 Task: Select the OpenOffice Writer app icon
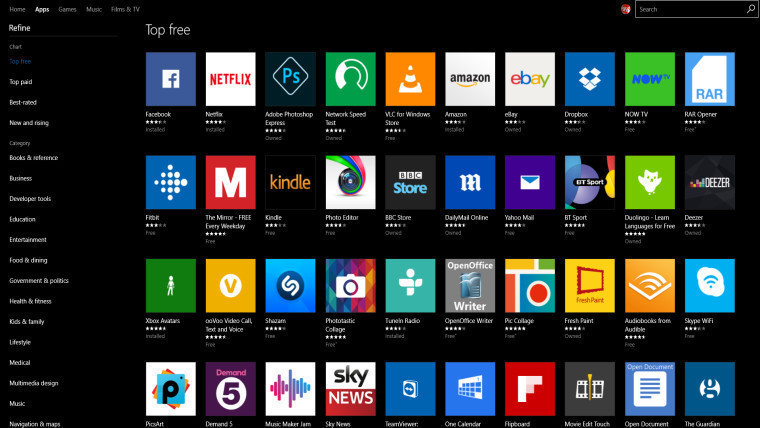pos(470,285)
